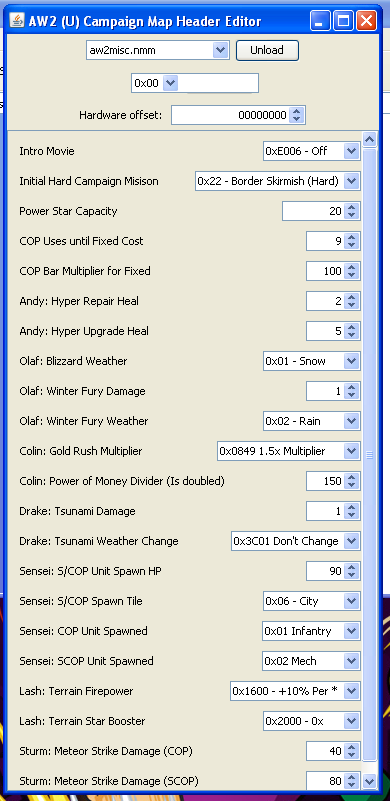Screen dimensions: 390x801
Task: Open Colin Gold Rush Multiplier dropdown
Action: pos(351,451)
